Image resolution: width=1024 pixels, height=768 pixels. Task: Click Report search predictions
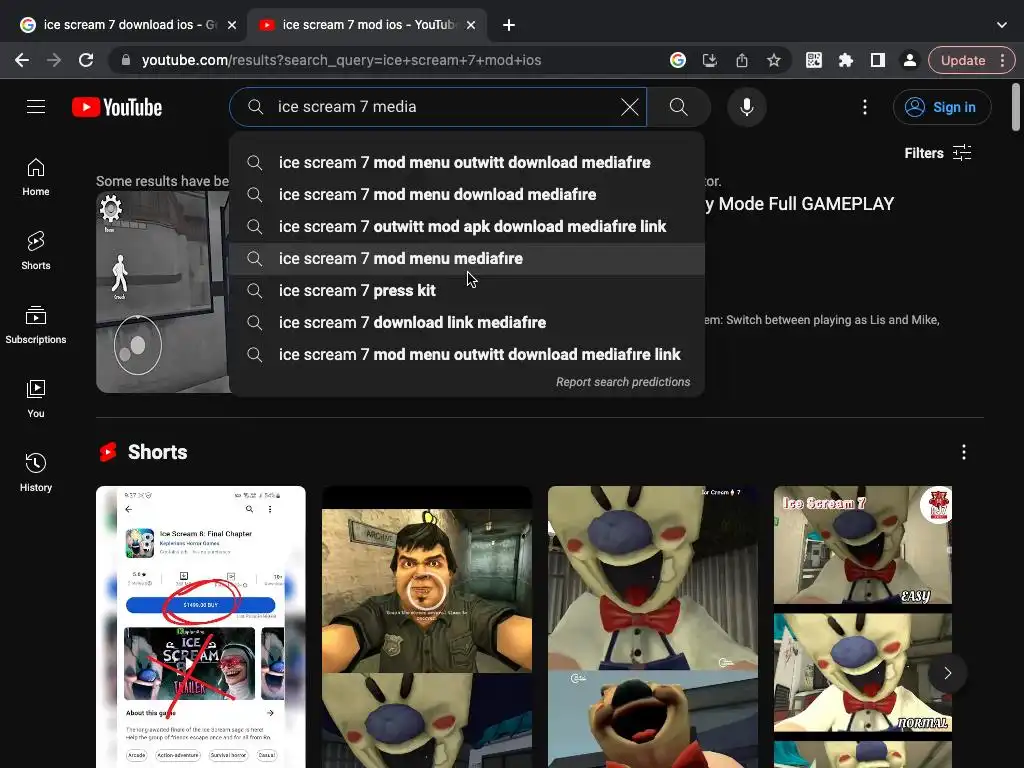point(623,382)
